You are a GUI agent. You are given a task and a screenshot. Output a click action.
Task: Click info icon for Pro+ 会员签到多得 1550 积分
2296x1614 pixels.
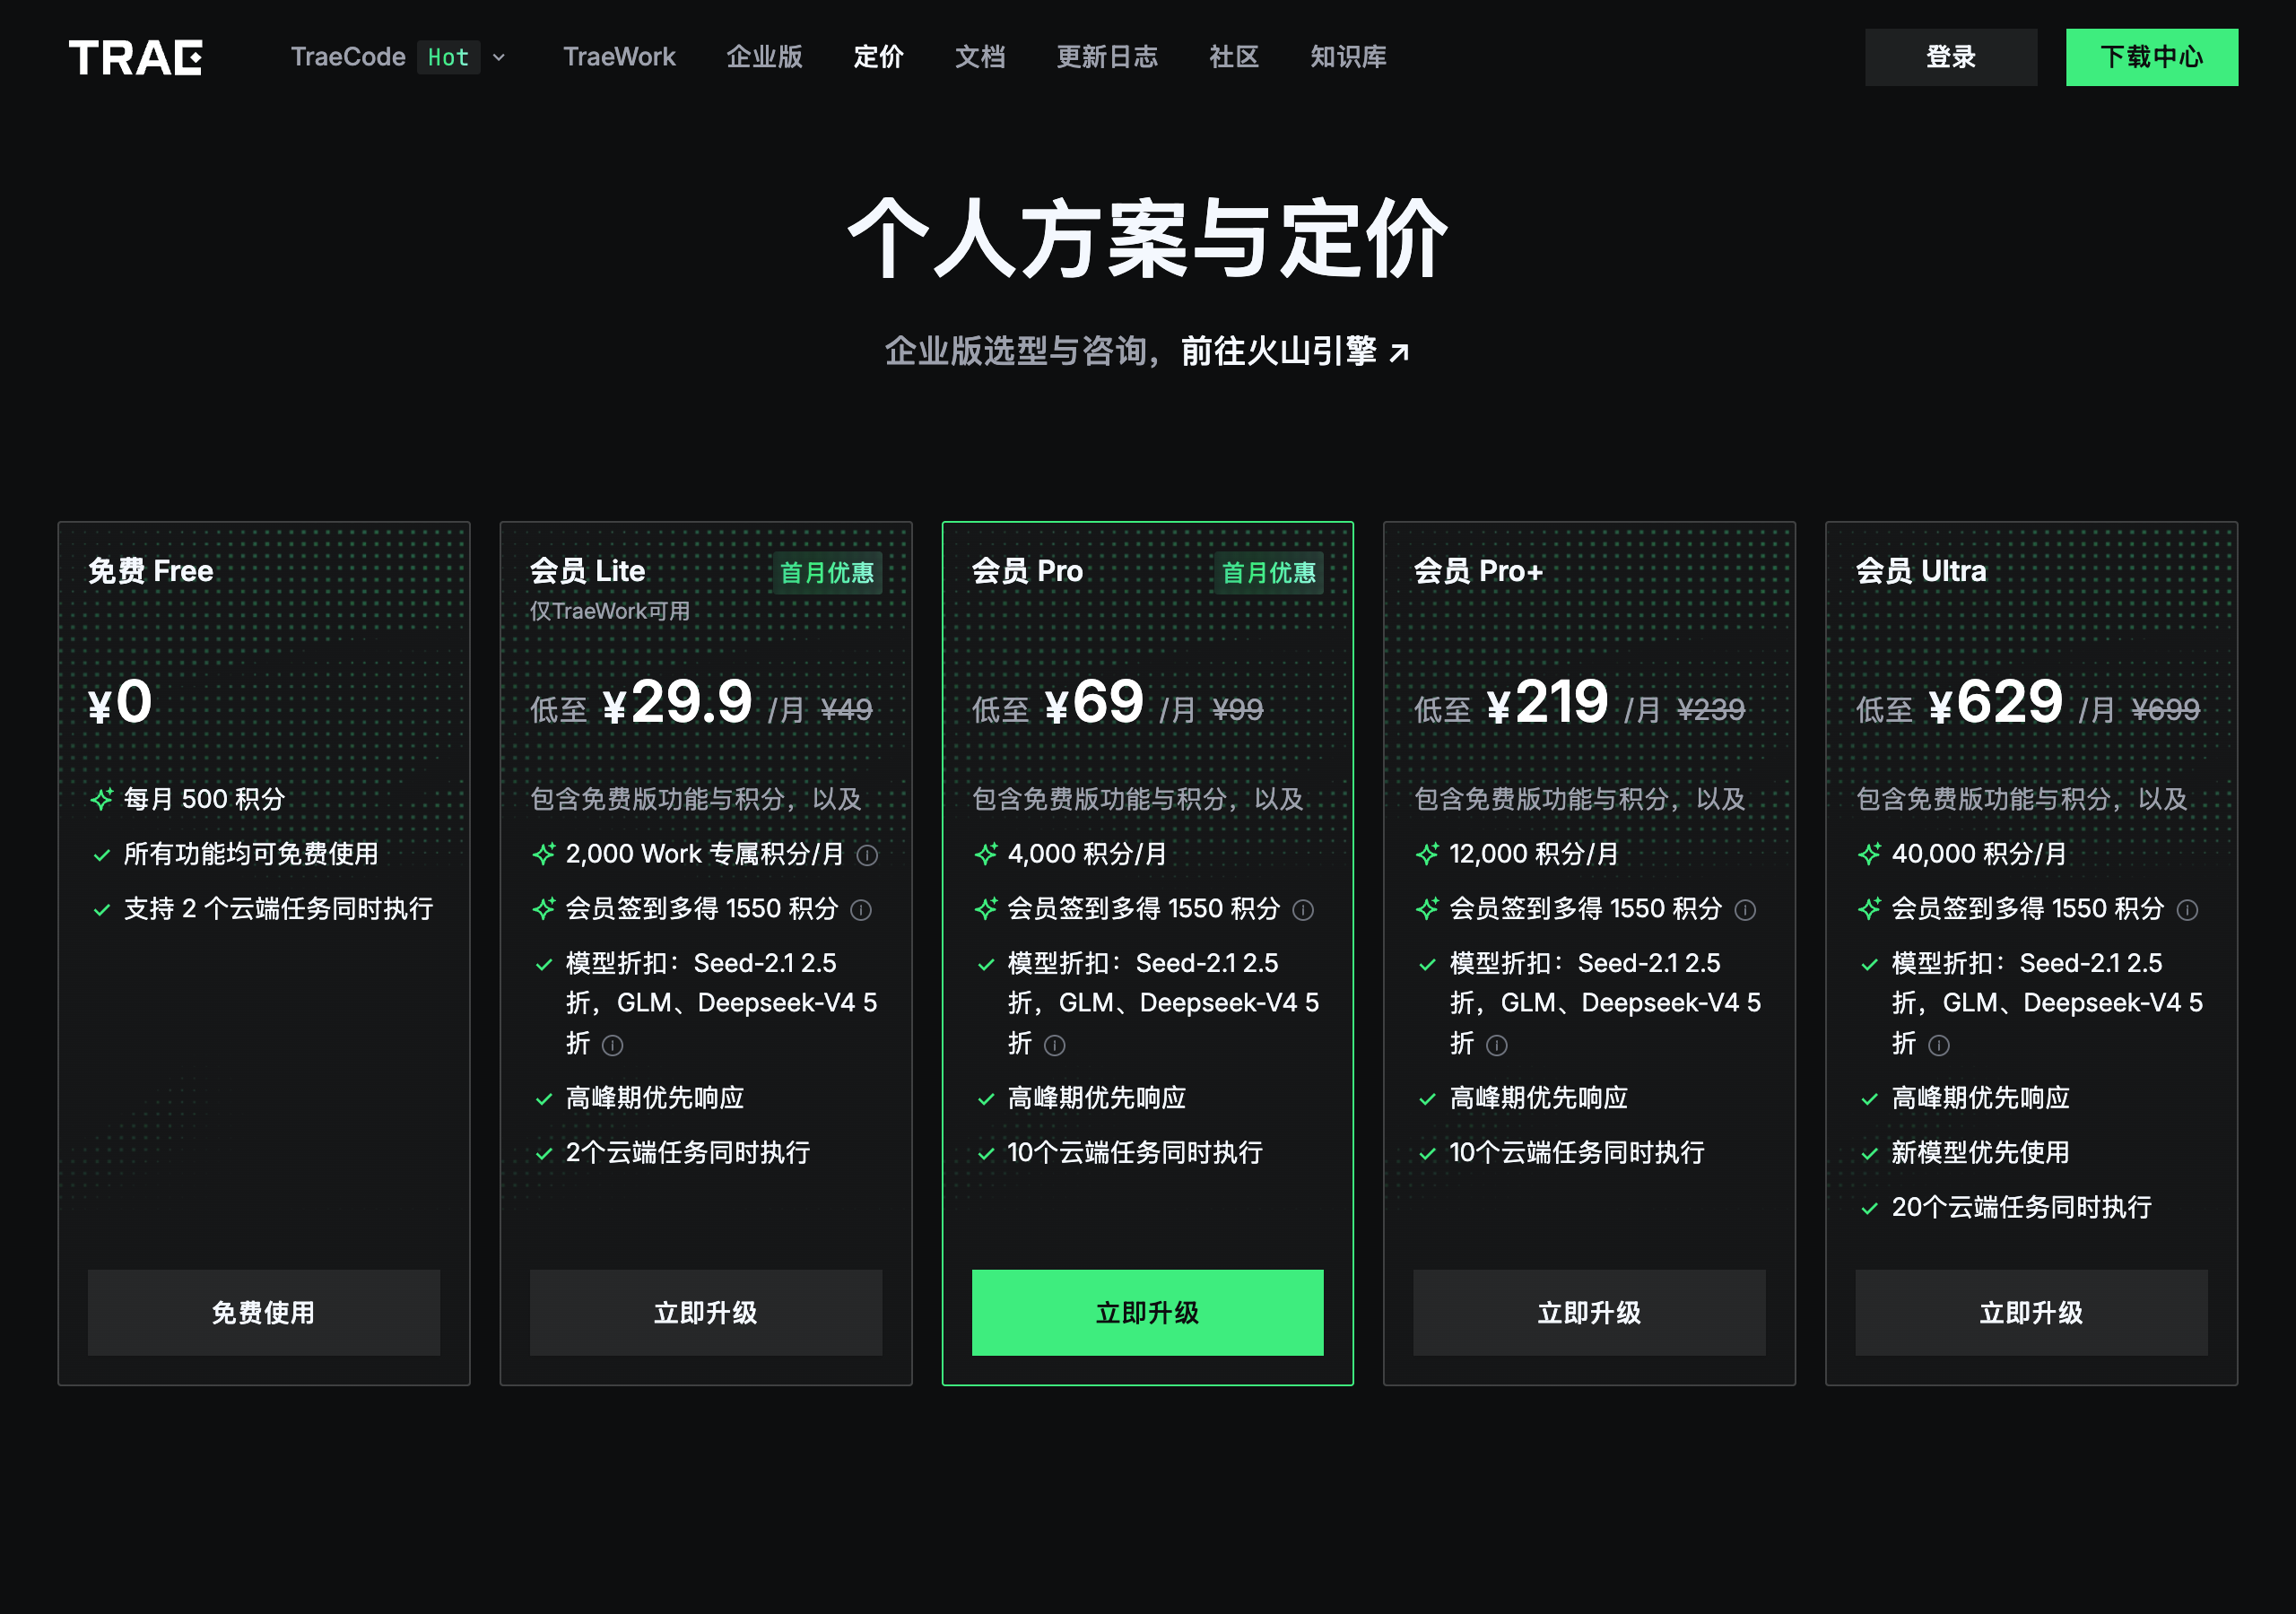tap(1745, 910)
